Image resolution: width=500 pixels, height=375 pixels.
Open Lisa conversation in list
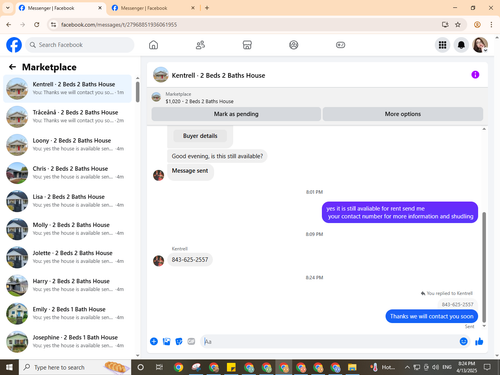[x=67, y=201]
